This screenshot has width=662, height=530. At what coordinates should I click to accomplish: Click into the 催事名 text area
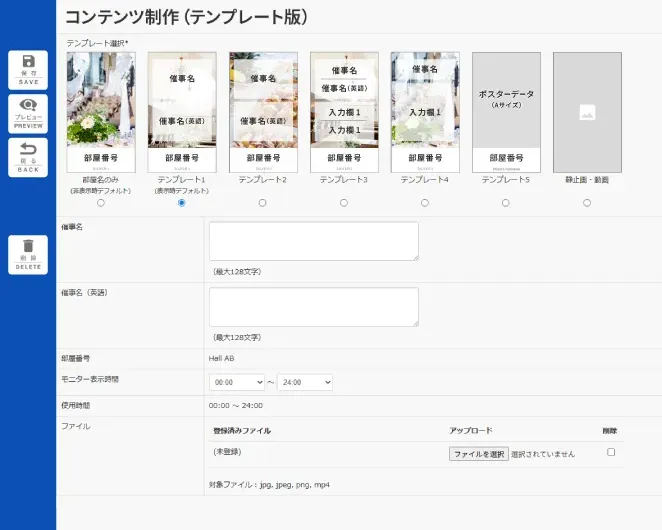pos(314,241)
